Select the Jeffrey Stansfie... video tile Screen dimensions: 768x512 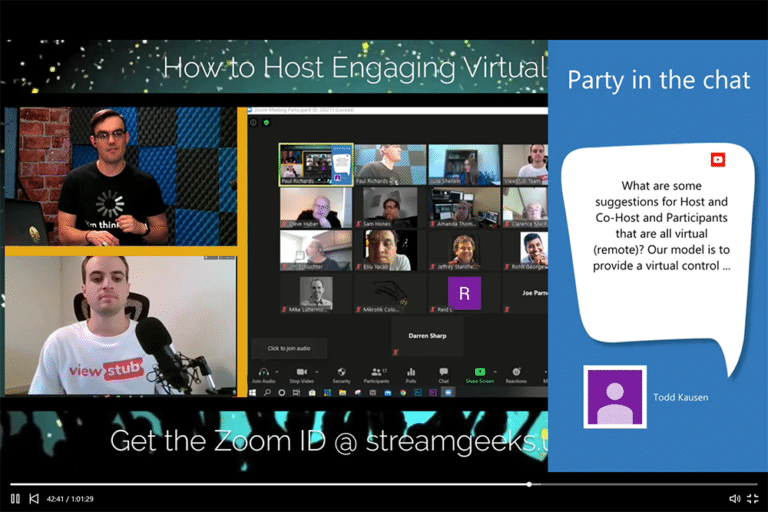point(464,250)
